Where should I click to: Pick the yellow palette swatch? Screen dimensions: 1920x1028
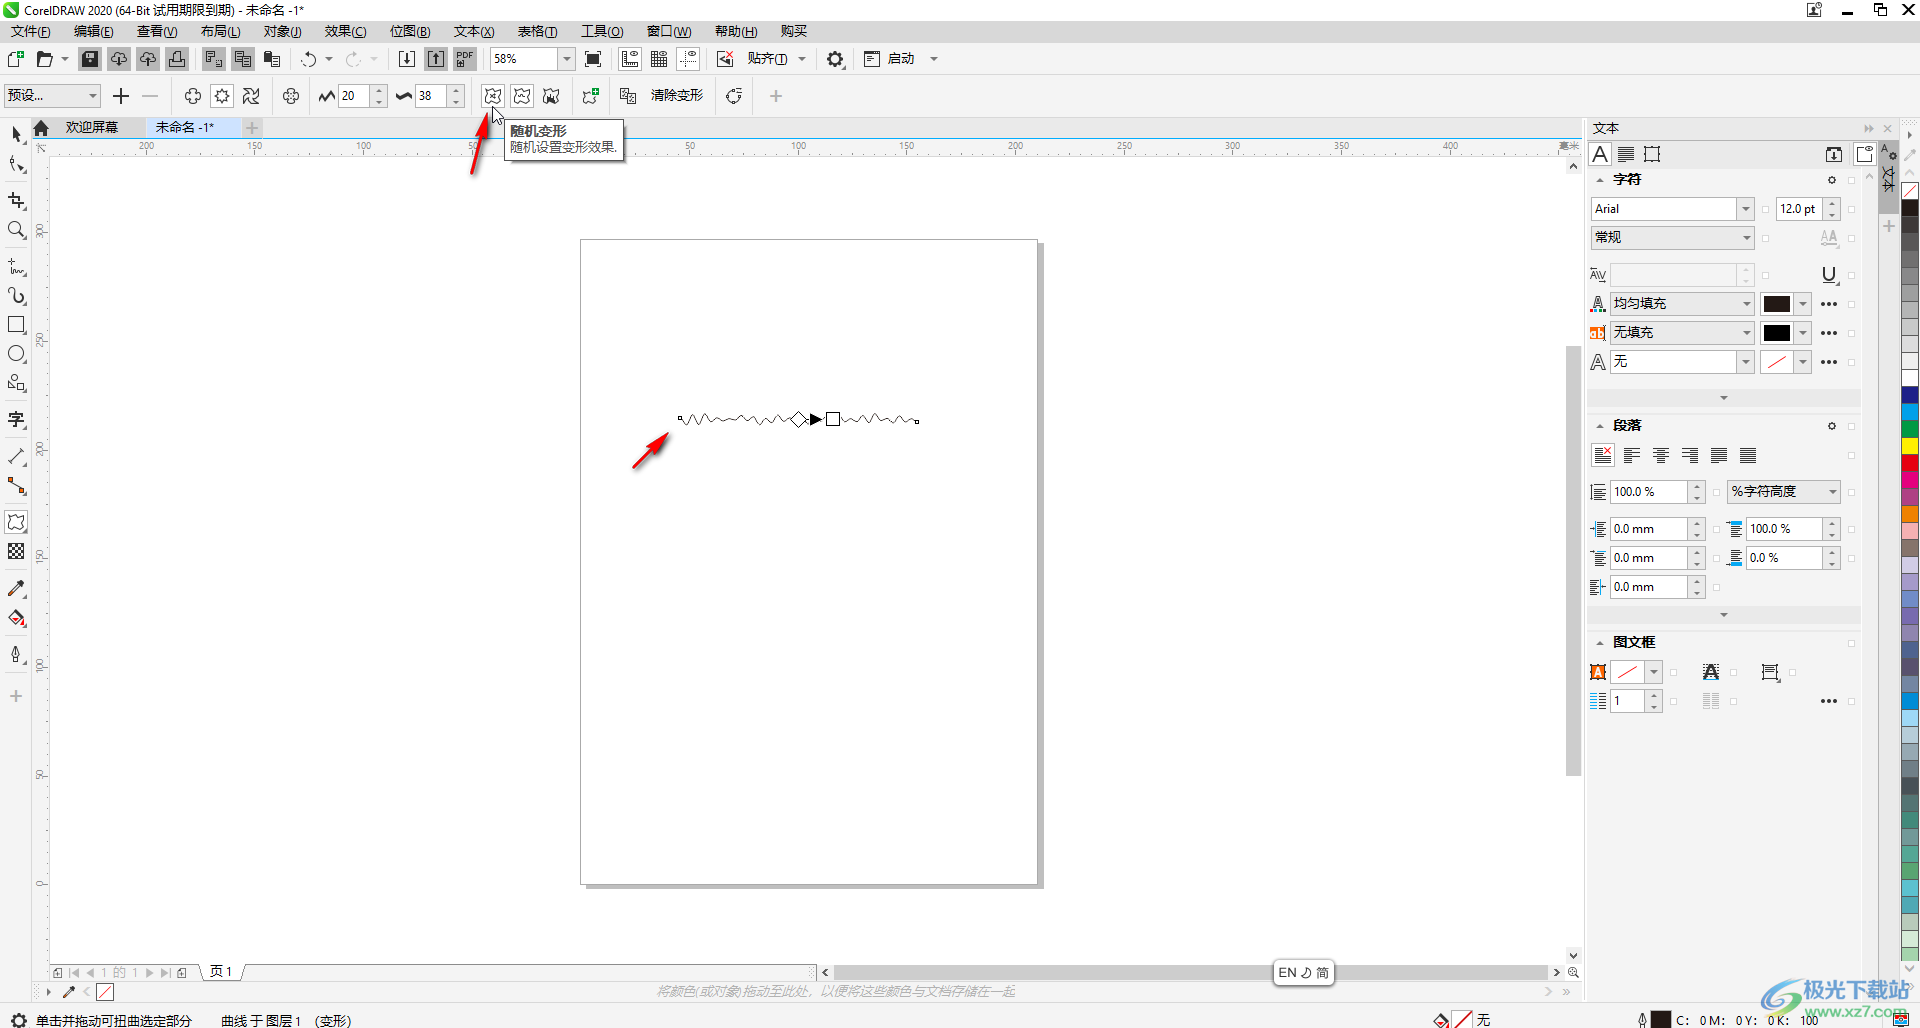tap(1910, 446)
